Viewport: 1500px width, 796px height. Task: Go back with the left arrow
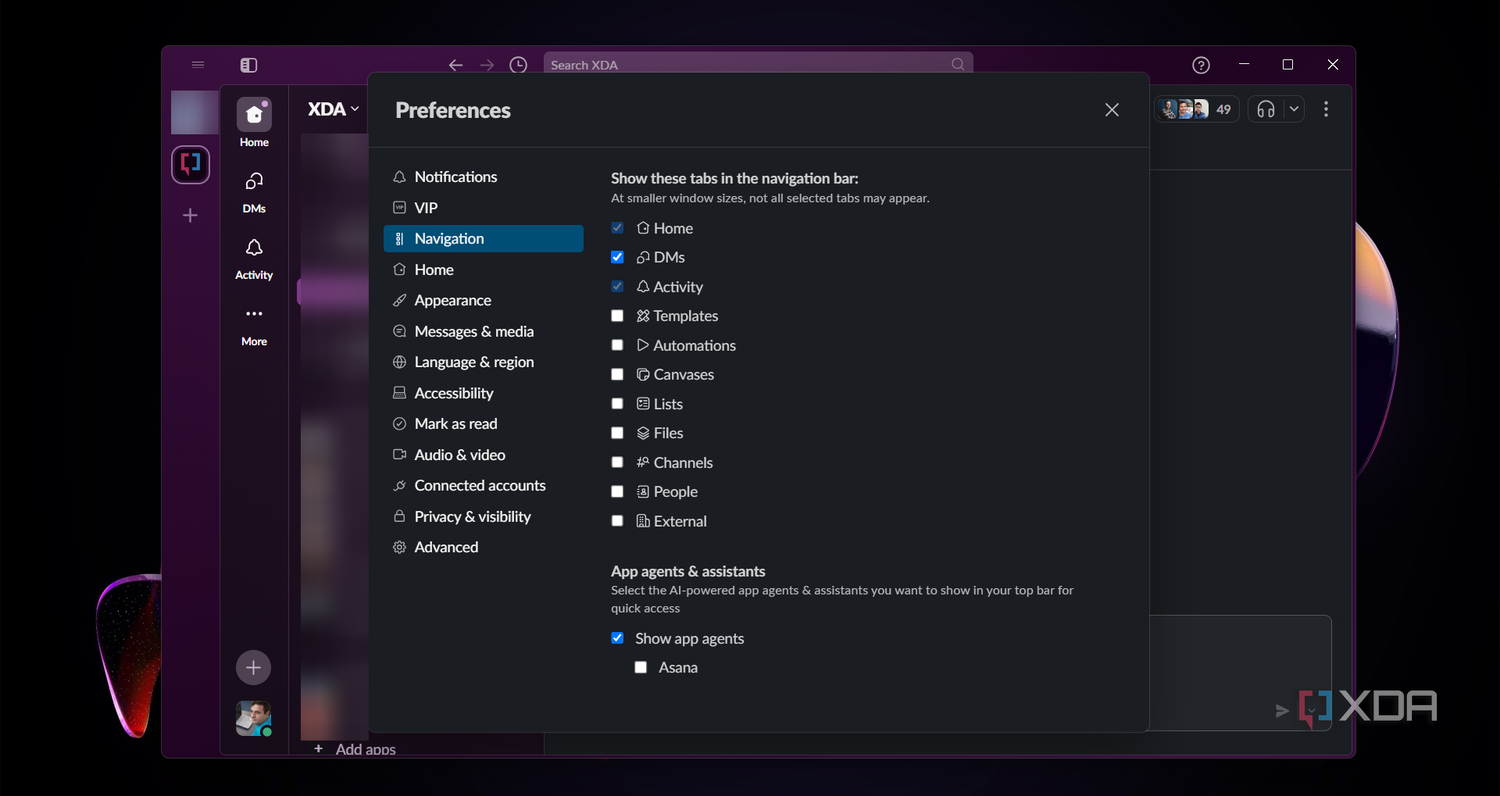point(456,65)
